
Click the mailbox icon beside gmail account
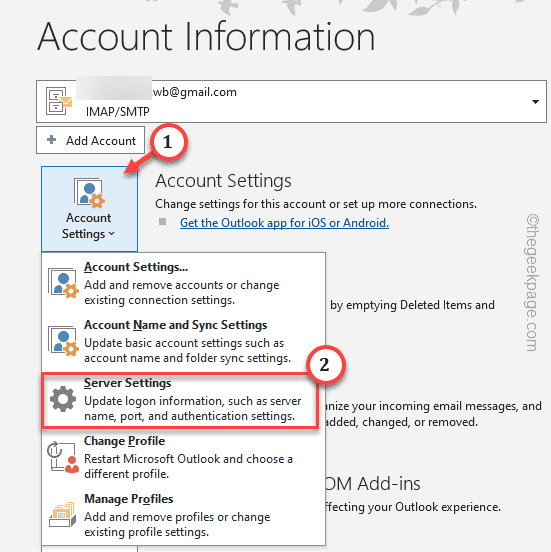tap(58, 101)
